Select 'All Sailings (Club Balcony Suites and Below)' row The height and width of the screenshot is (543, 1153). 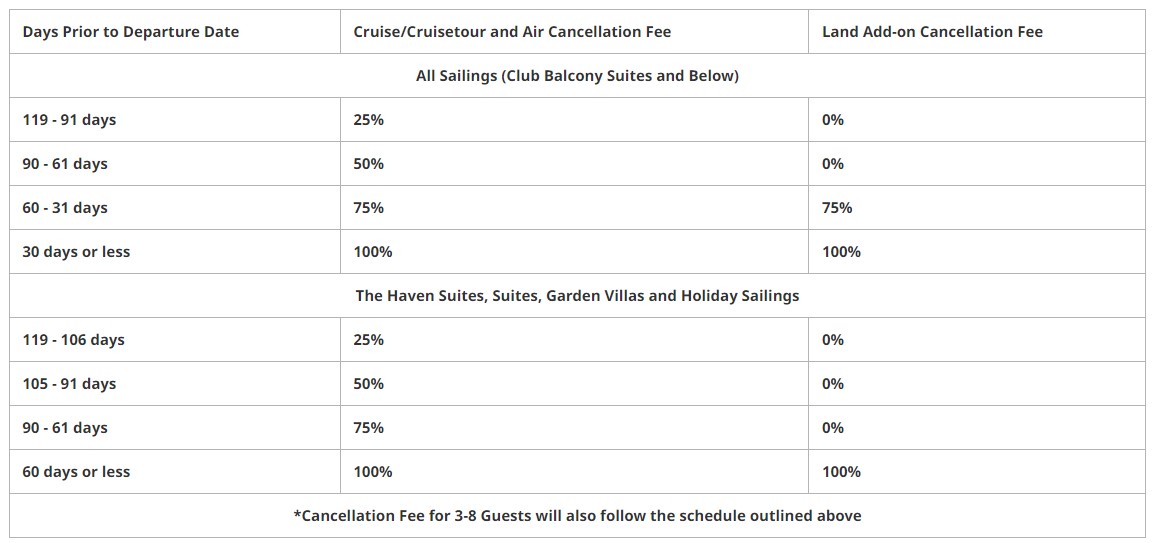coord(576,76)
